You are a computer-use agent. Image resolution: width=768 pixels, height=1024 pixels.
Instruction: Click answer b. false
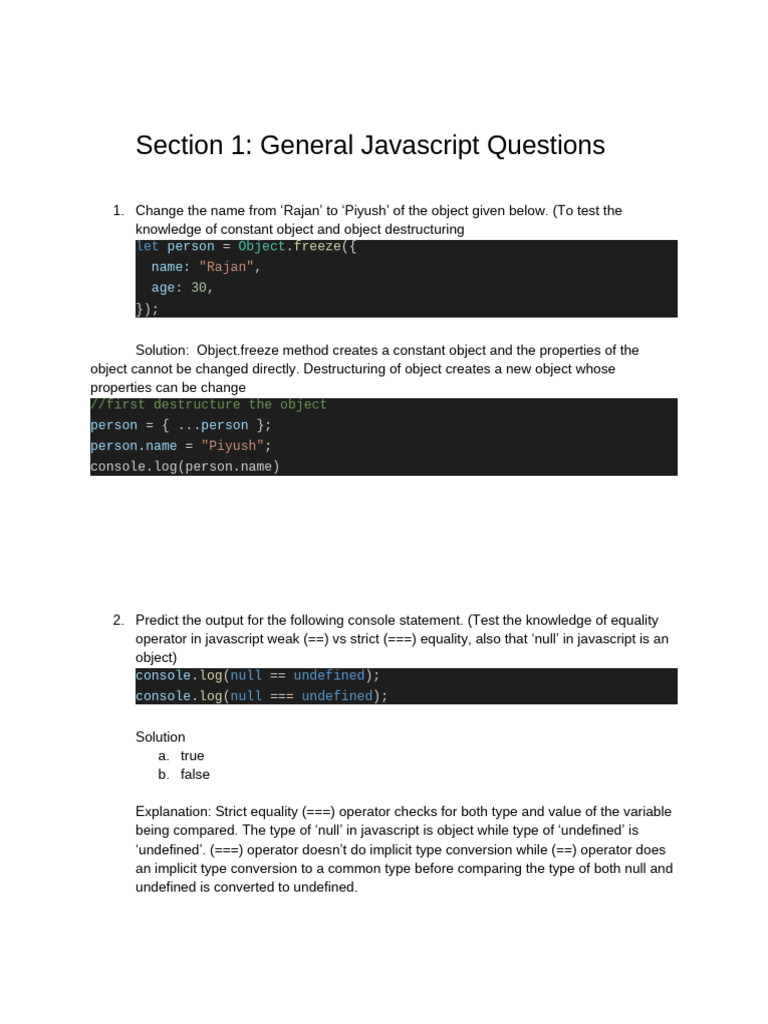[184, 775]
